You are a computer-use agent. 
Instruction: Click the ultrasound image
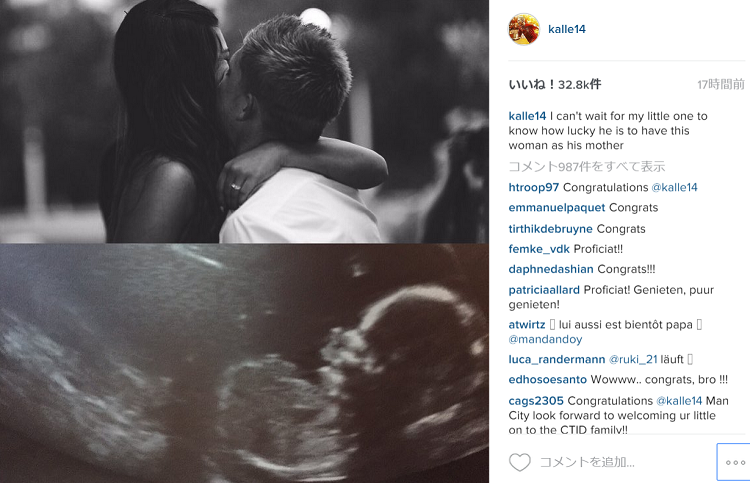[x=244, y=363]
